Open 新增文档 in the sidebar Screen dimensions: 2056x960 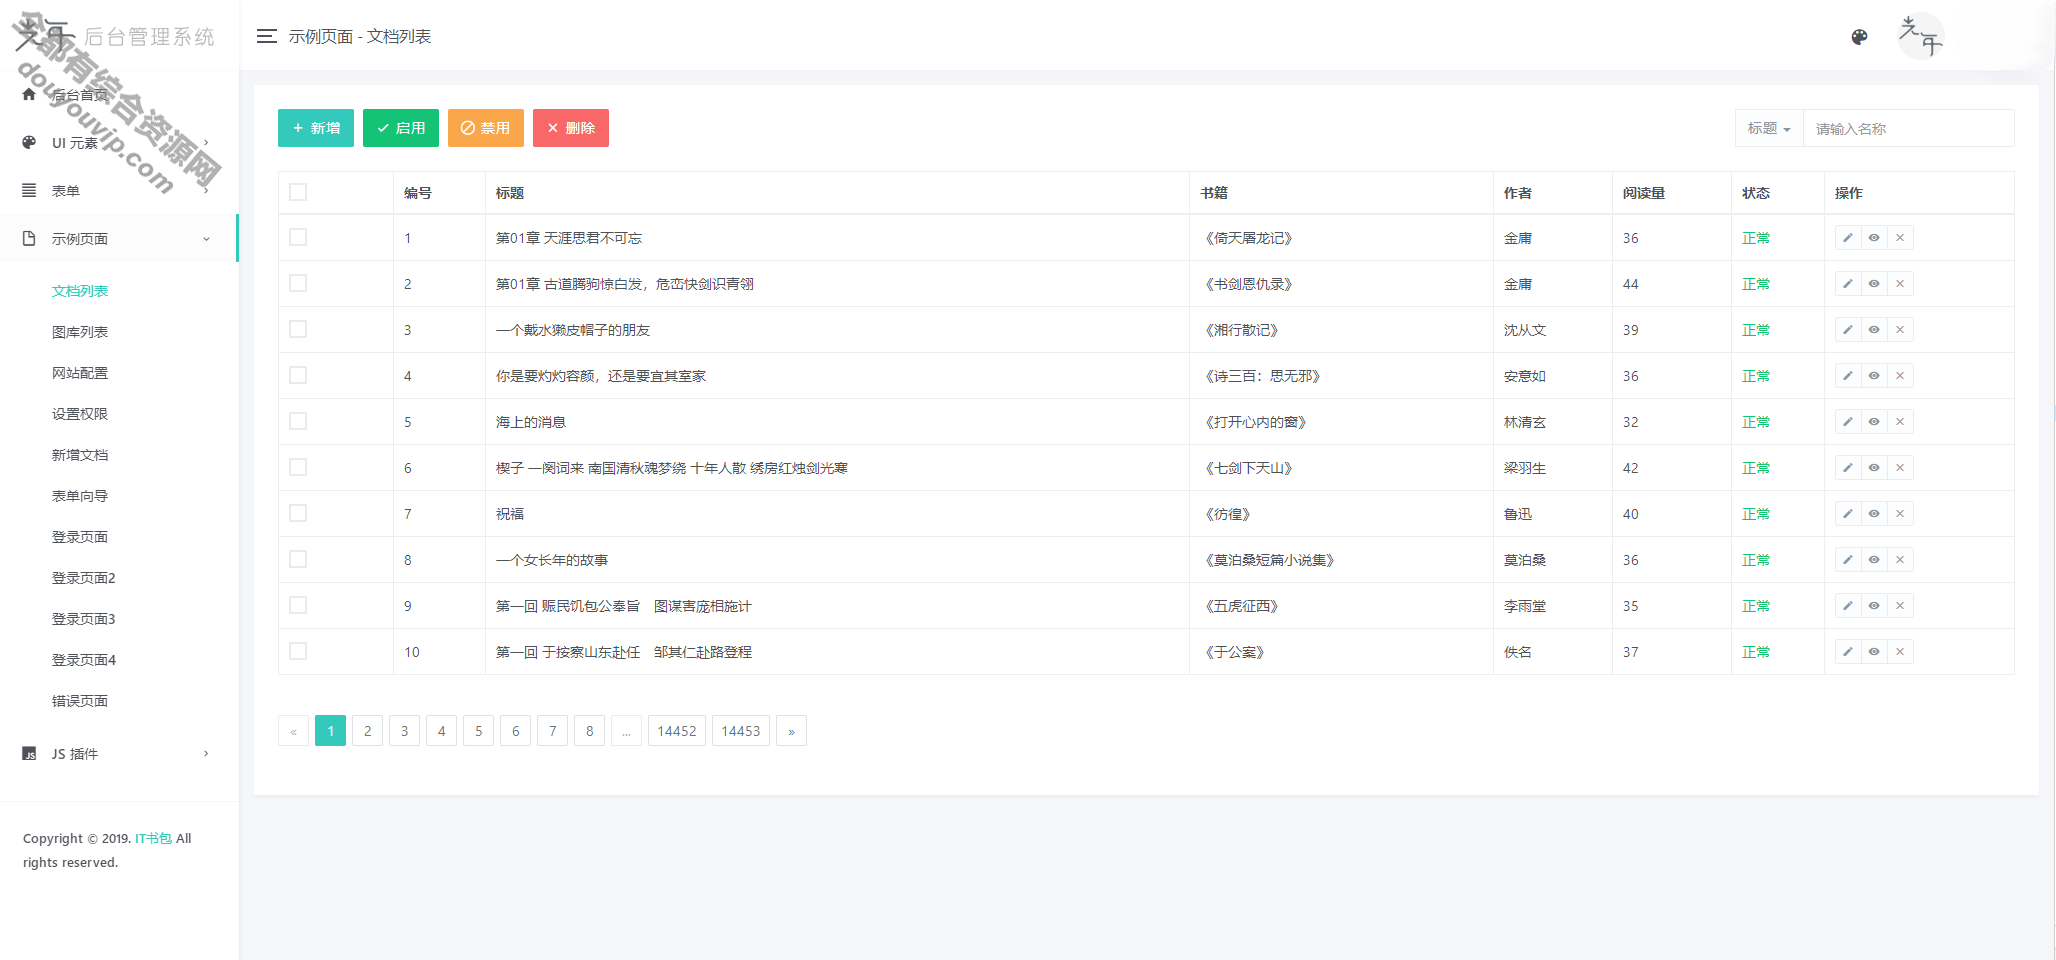(80, 455)
